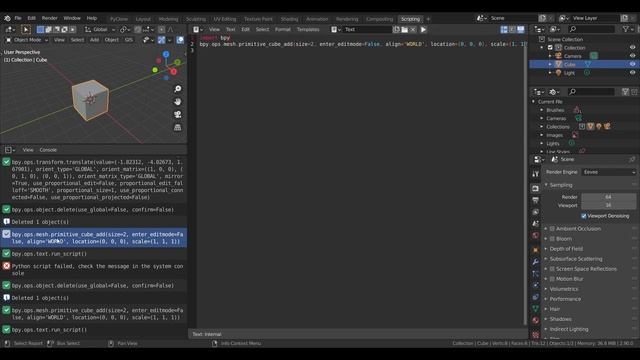640x360 pixels.
Task: Open the Window menu
Action: pos(72,18)
